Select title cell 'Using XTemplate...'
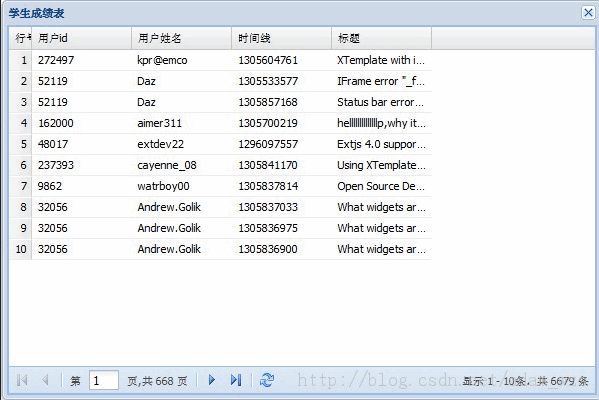Viewport: 599px width, 400px height. (382, 165)
